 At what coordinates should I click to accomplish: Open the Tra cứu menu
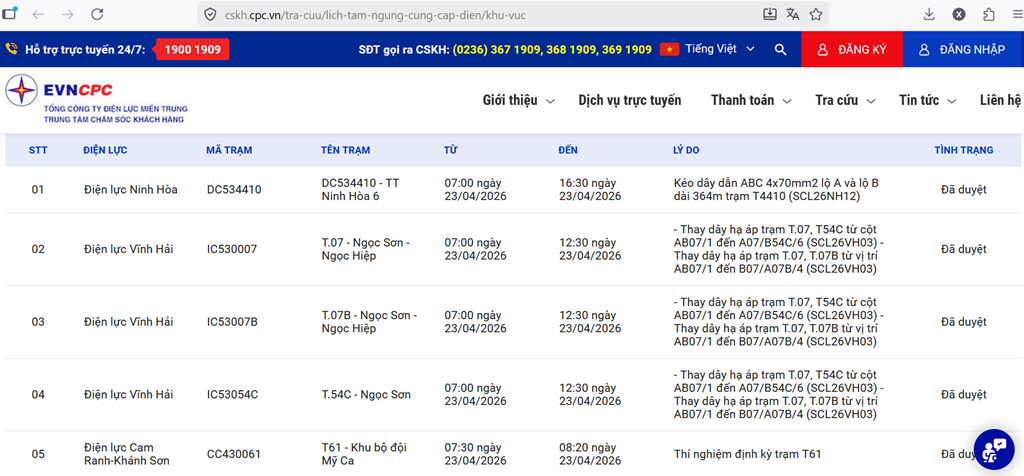pos(845,100)
